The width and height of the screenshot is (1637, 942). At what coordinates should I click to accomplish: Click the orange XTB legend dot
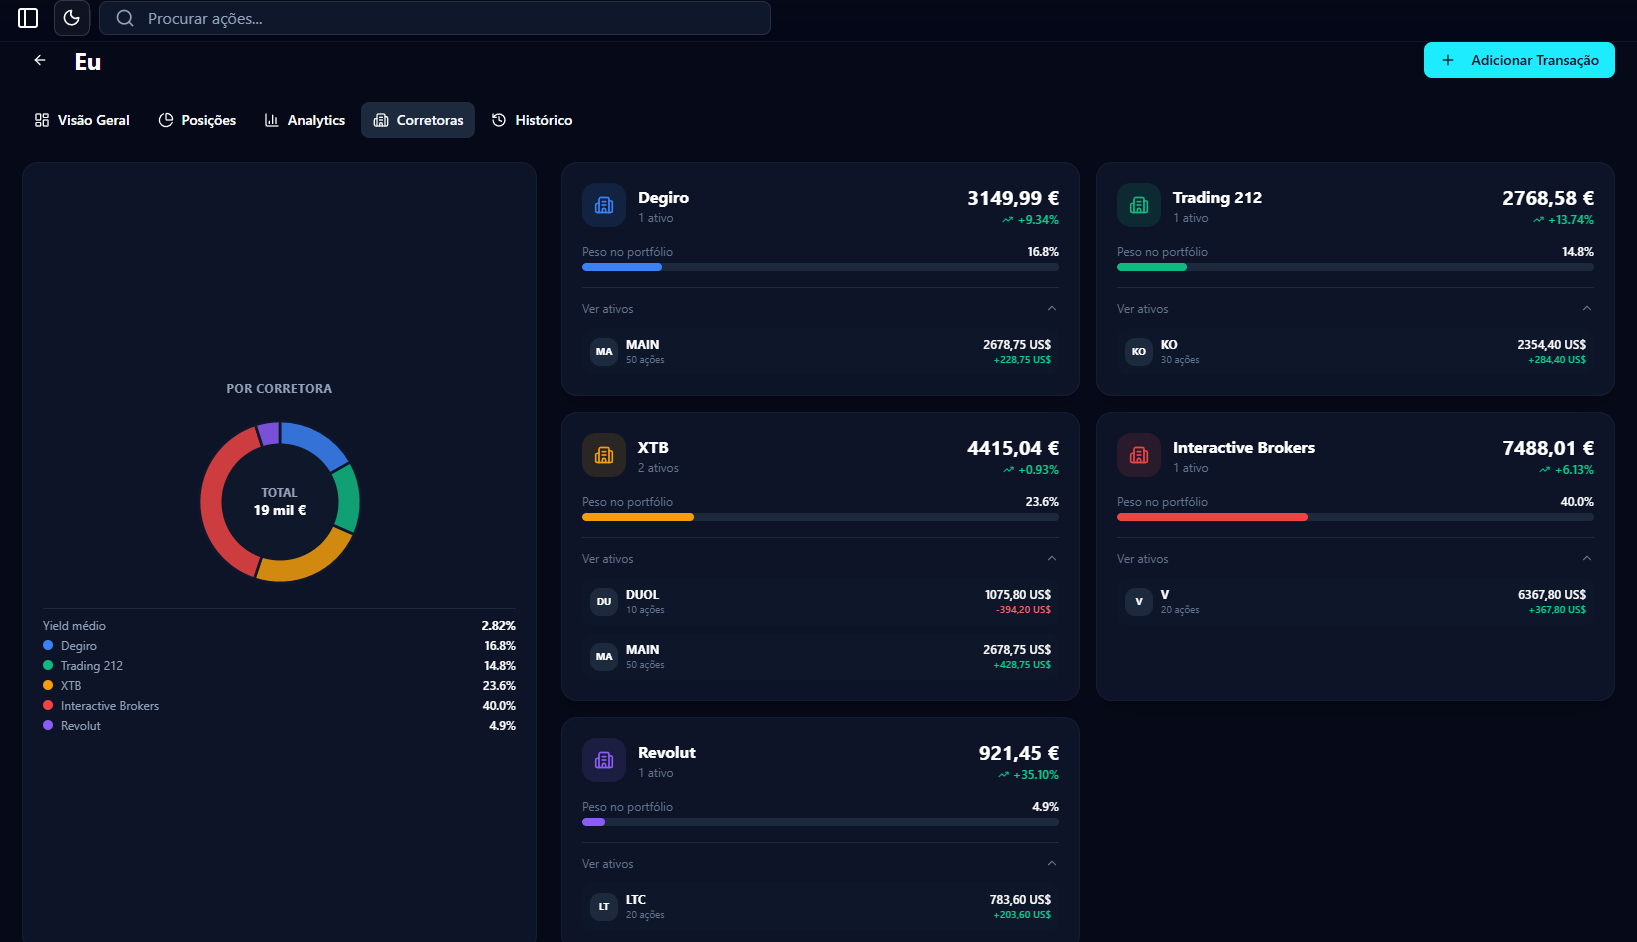pos(48,685)
